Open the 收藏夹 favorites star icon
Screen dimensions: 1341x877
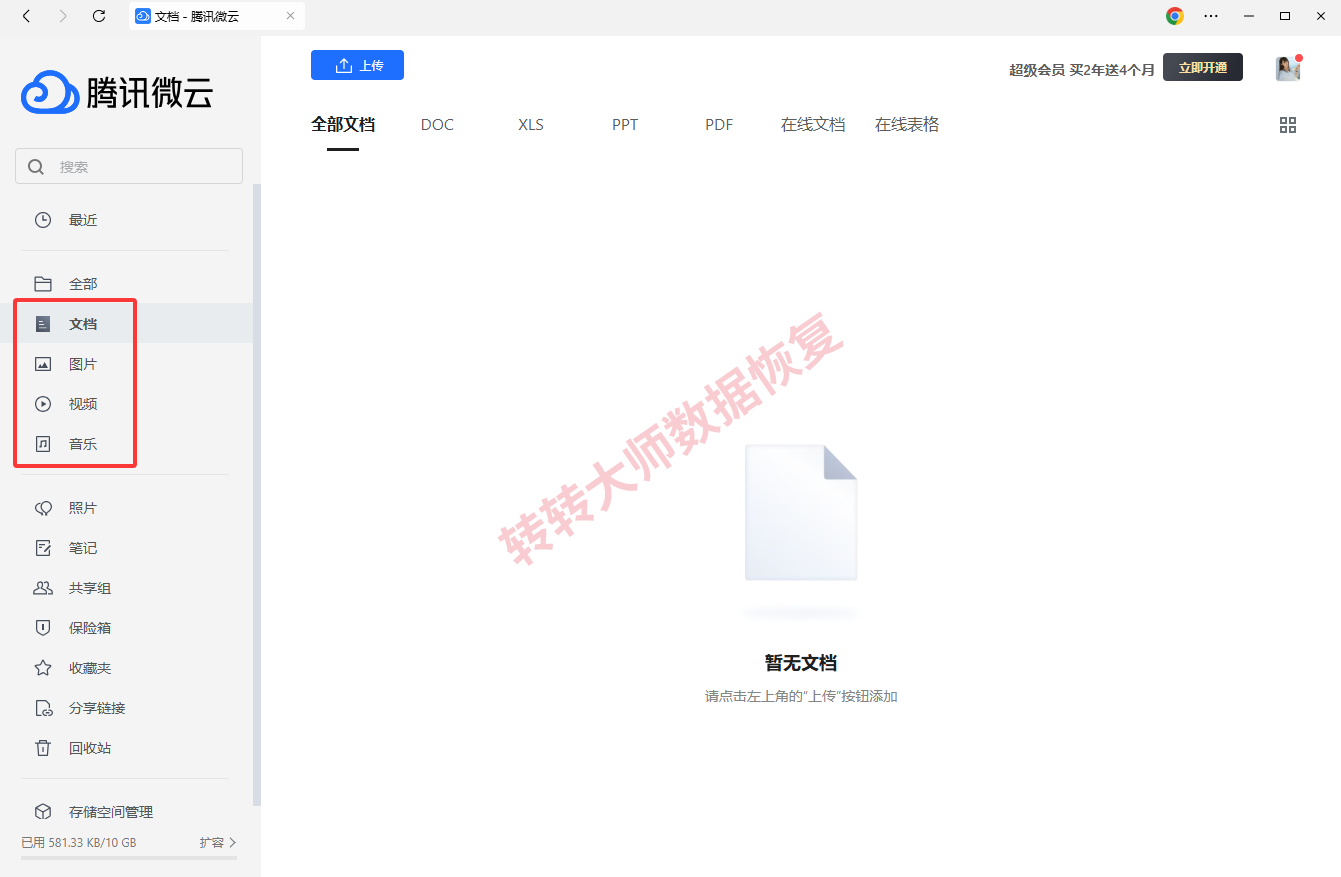43,668
